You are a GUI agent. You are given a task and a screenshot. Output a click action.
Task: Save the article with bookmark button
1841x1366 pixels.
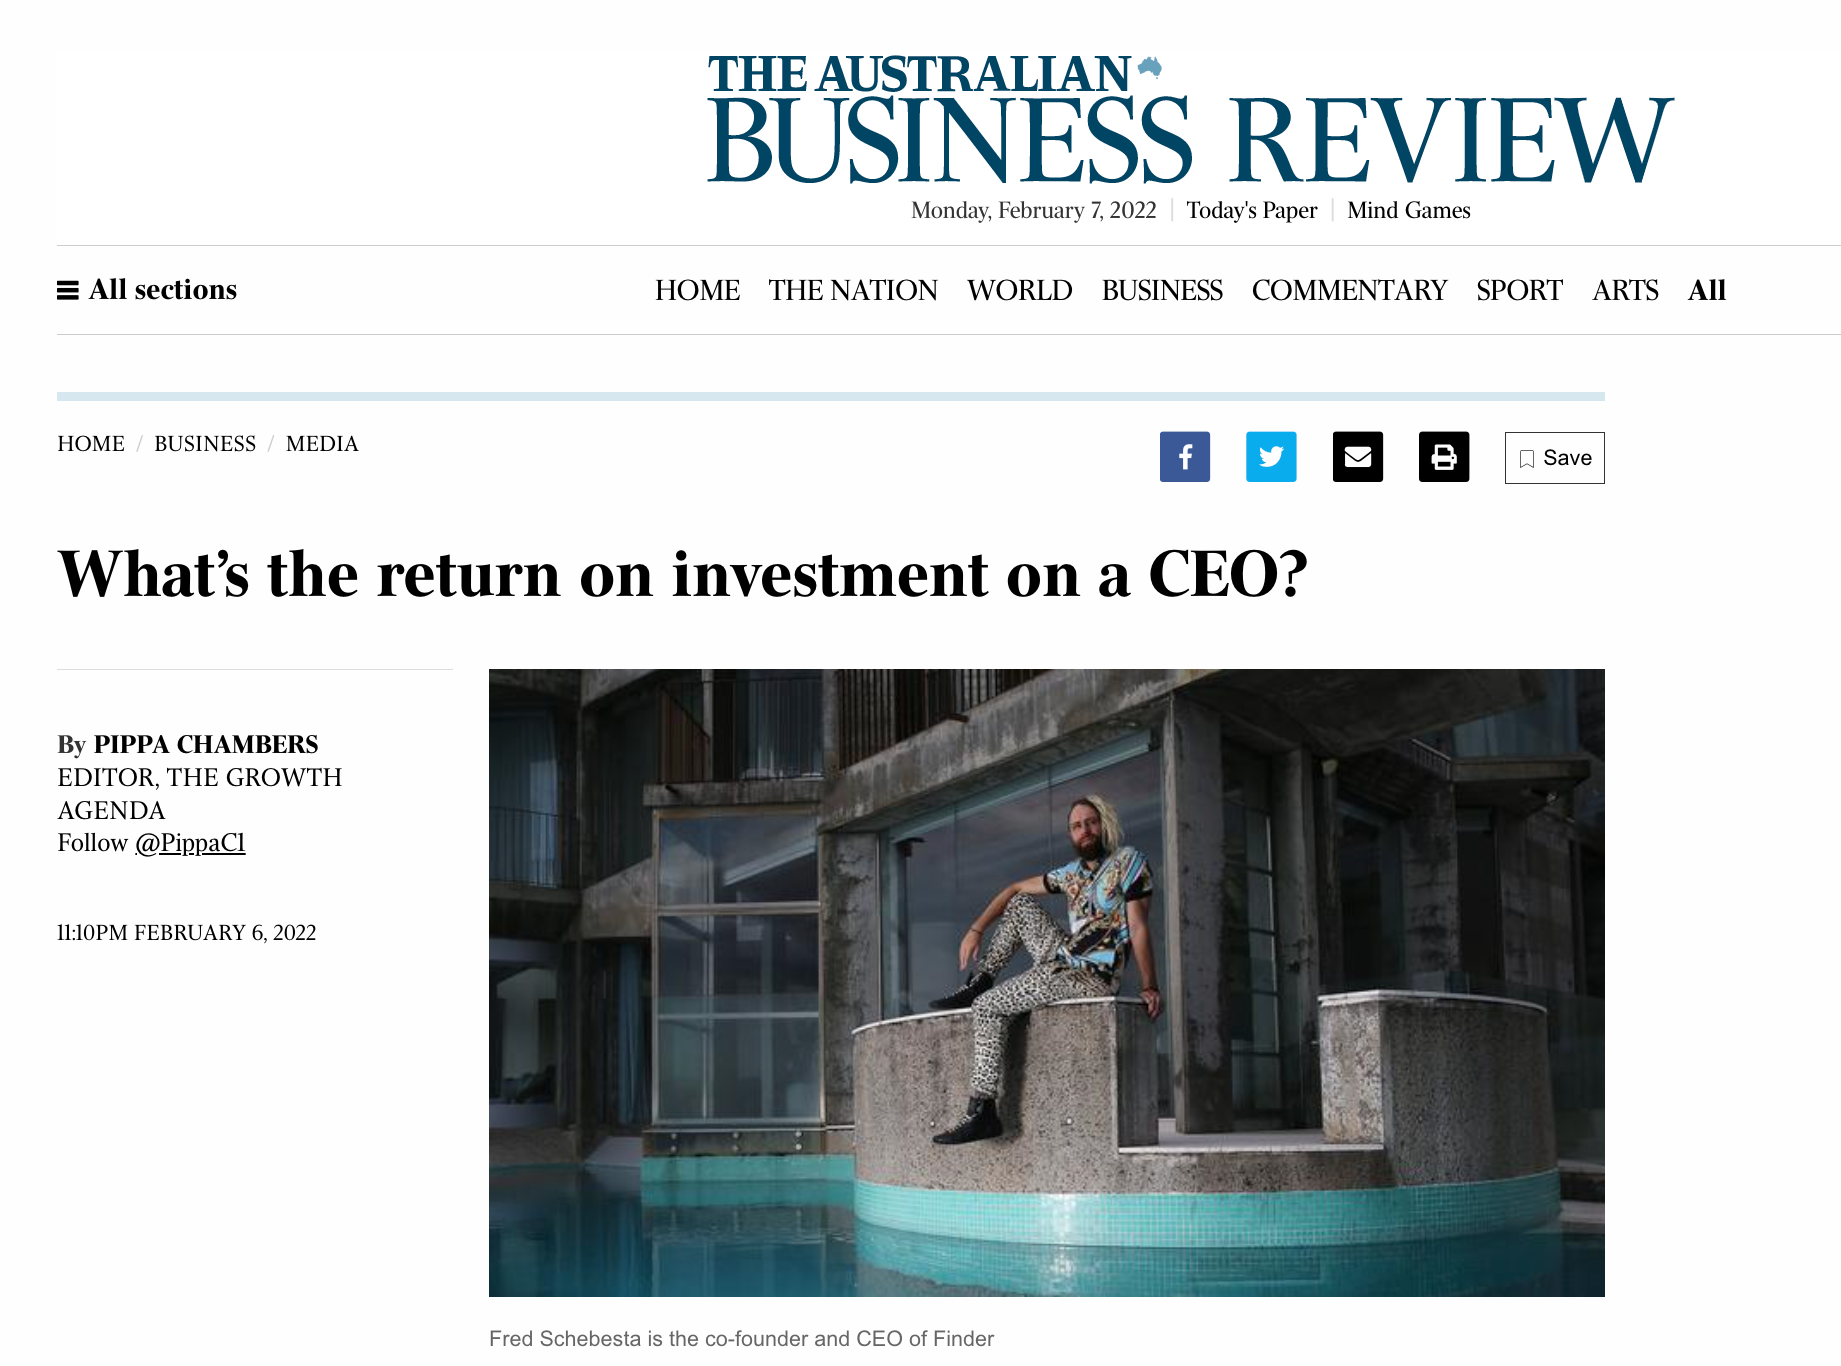[x=1554, y=458]
